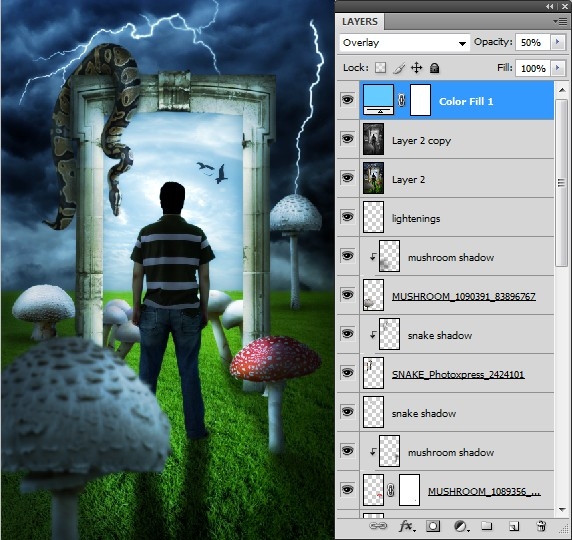Create a new layer group folder
Viewport: 572px width, 540px height.
[x=487, y=525]
